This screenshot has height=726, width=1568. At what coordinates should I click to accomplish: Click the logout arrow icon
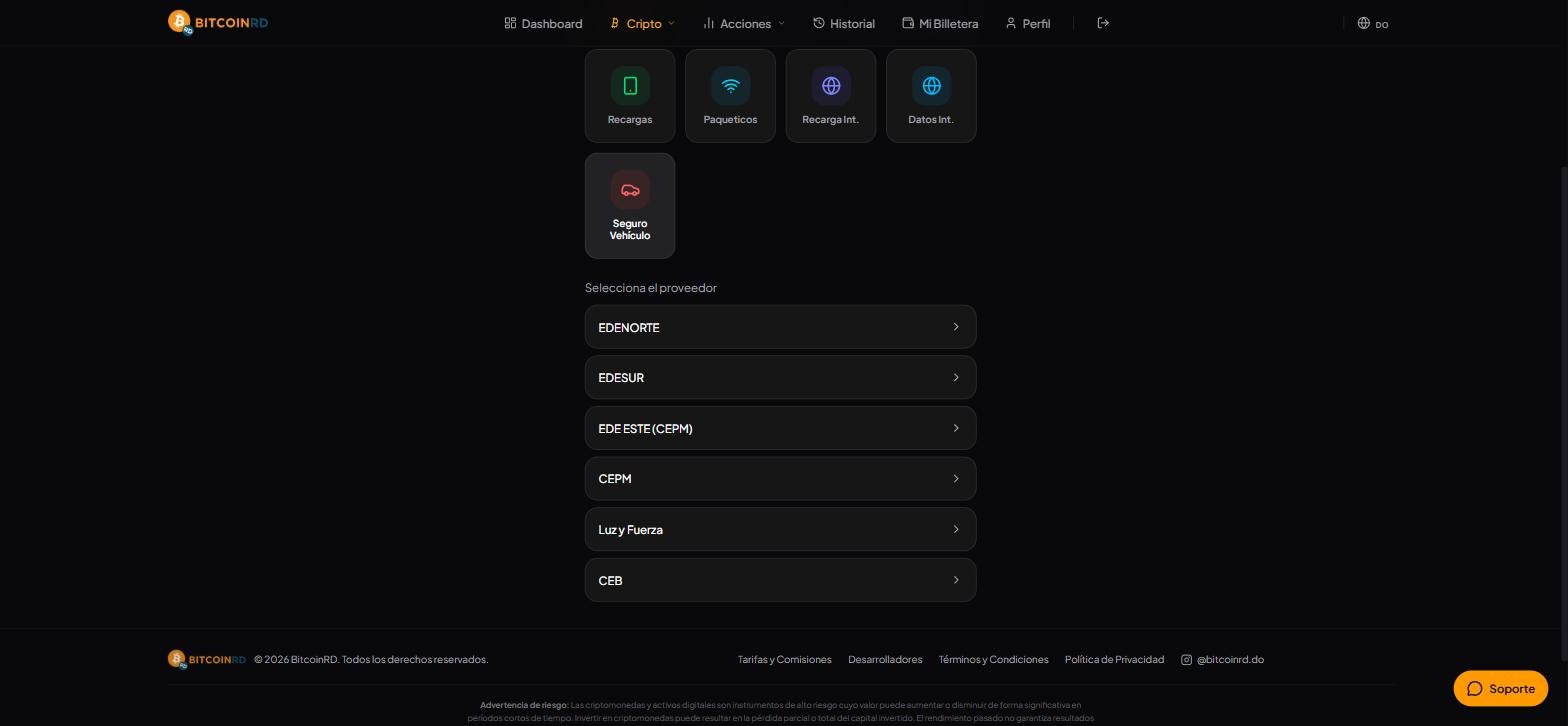point(1103,23)
